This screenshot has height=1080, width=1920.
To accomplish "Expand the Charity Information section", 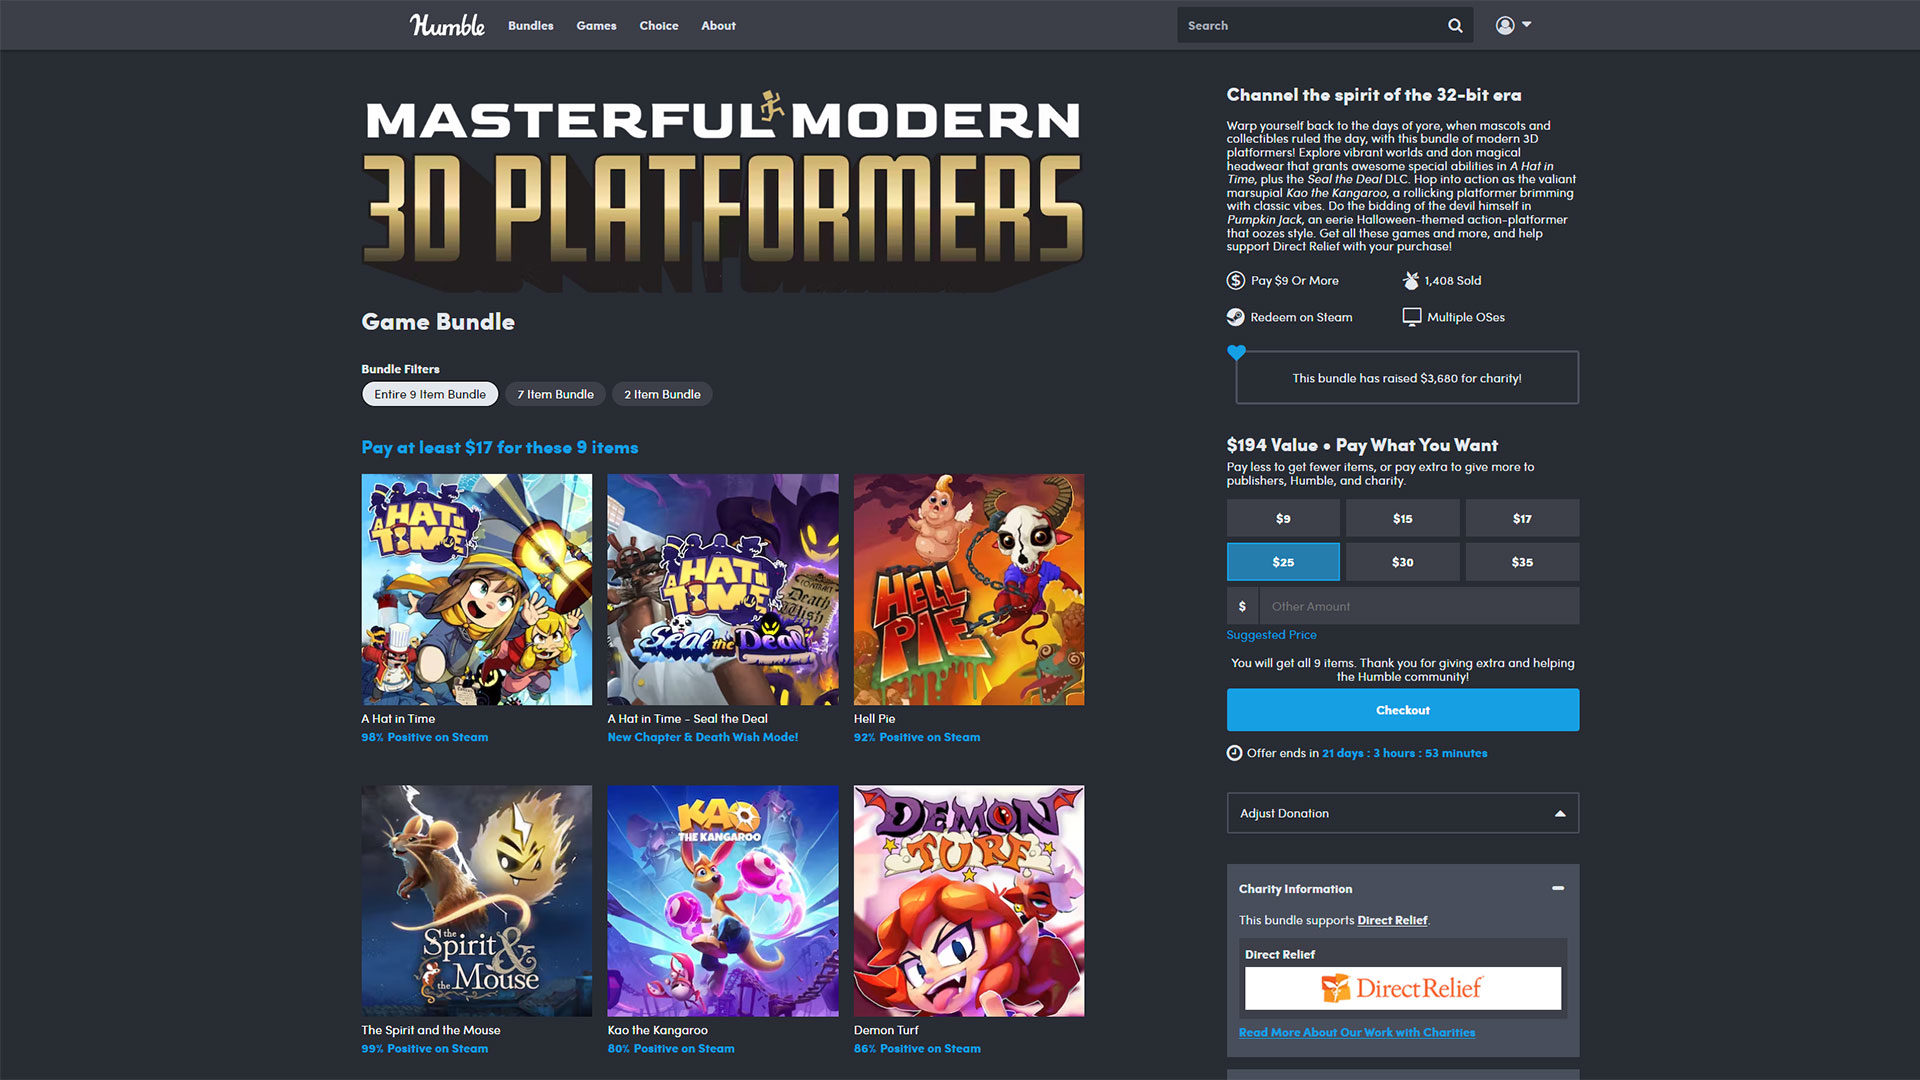I will click(x=1560, y=887).
